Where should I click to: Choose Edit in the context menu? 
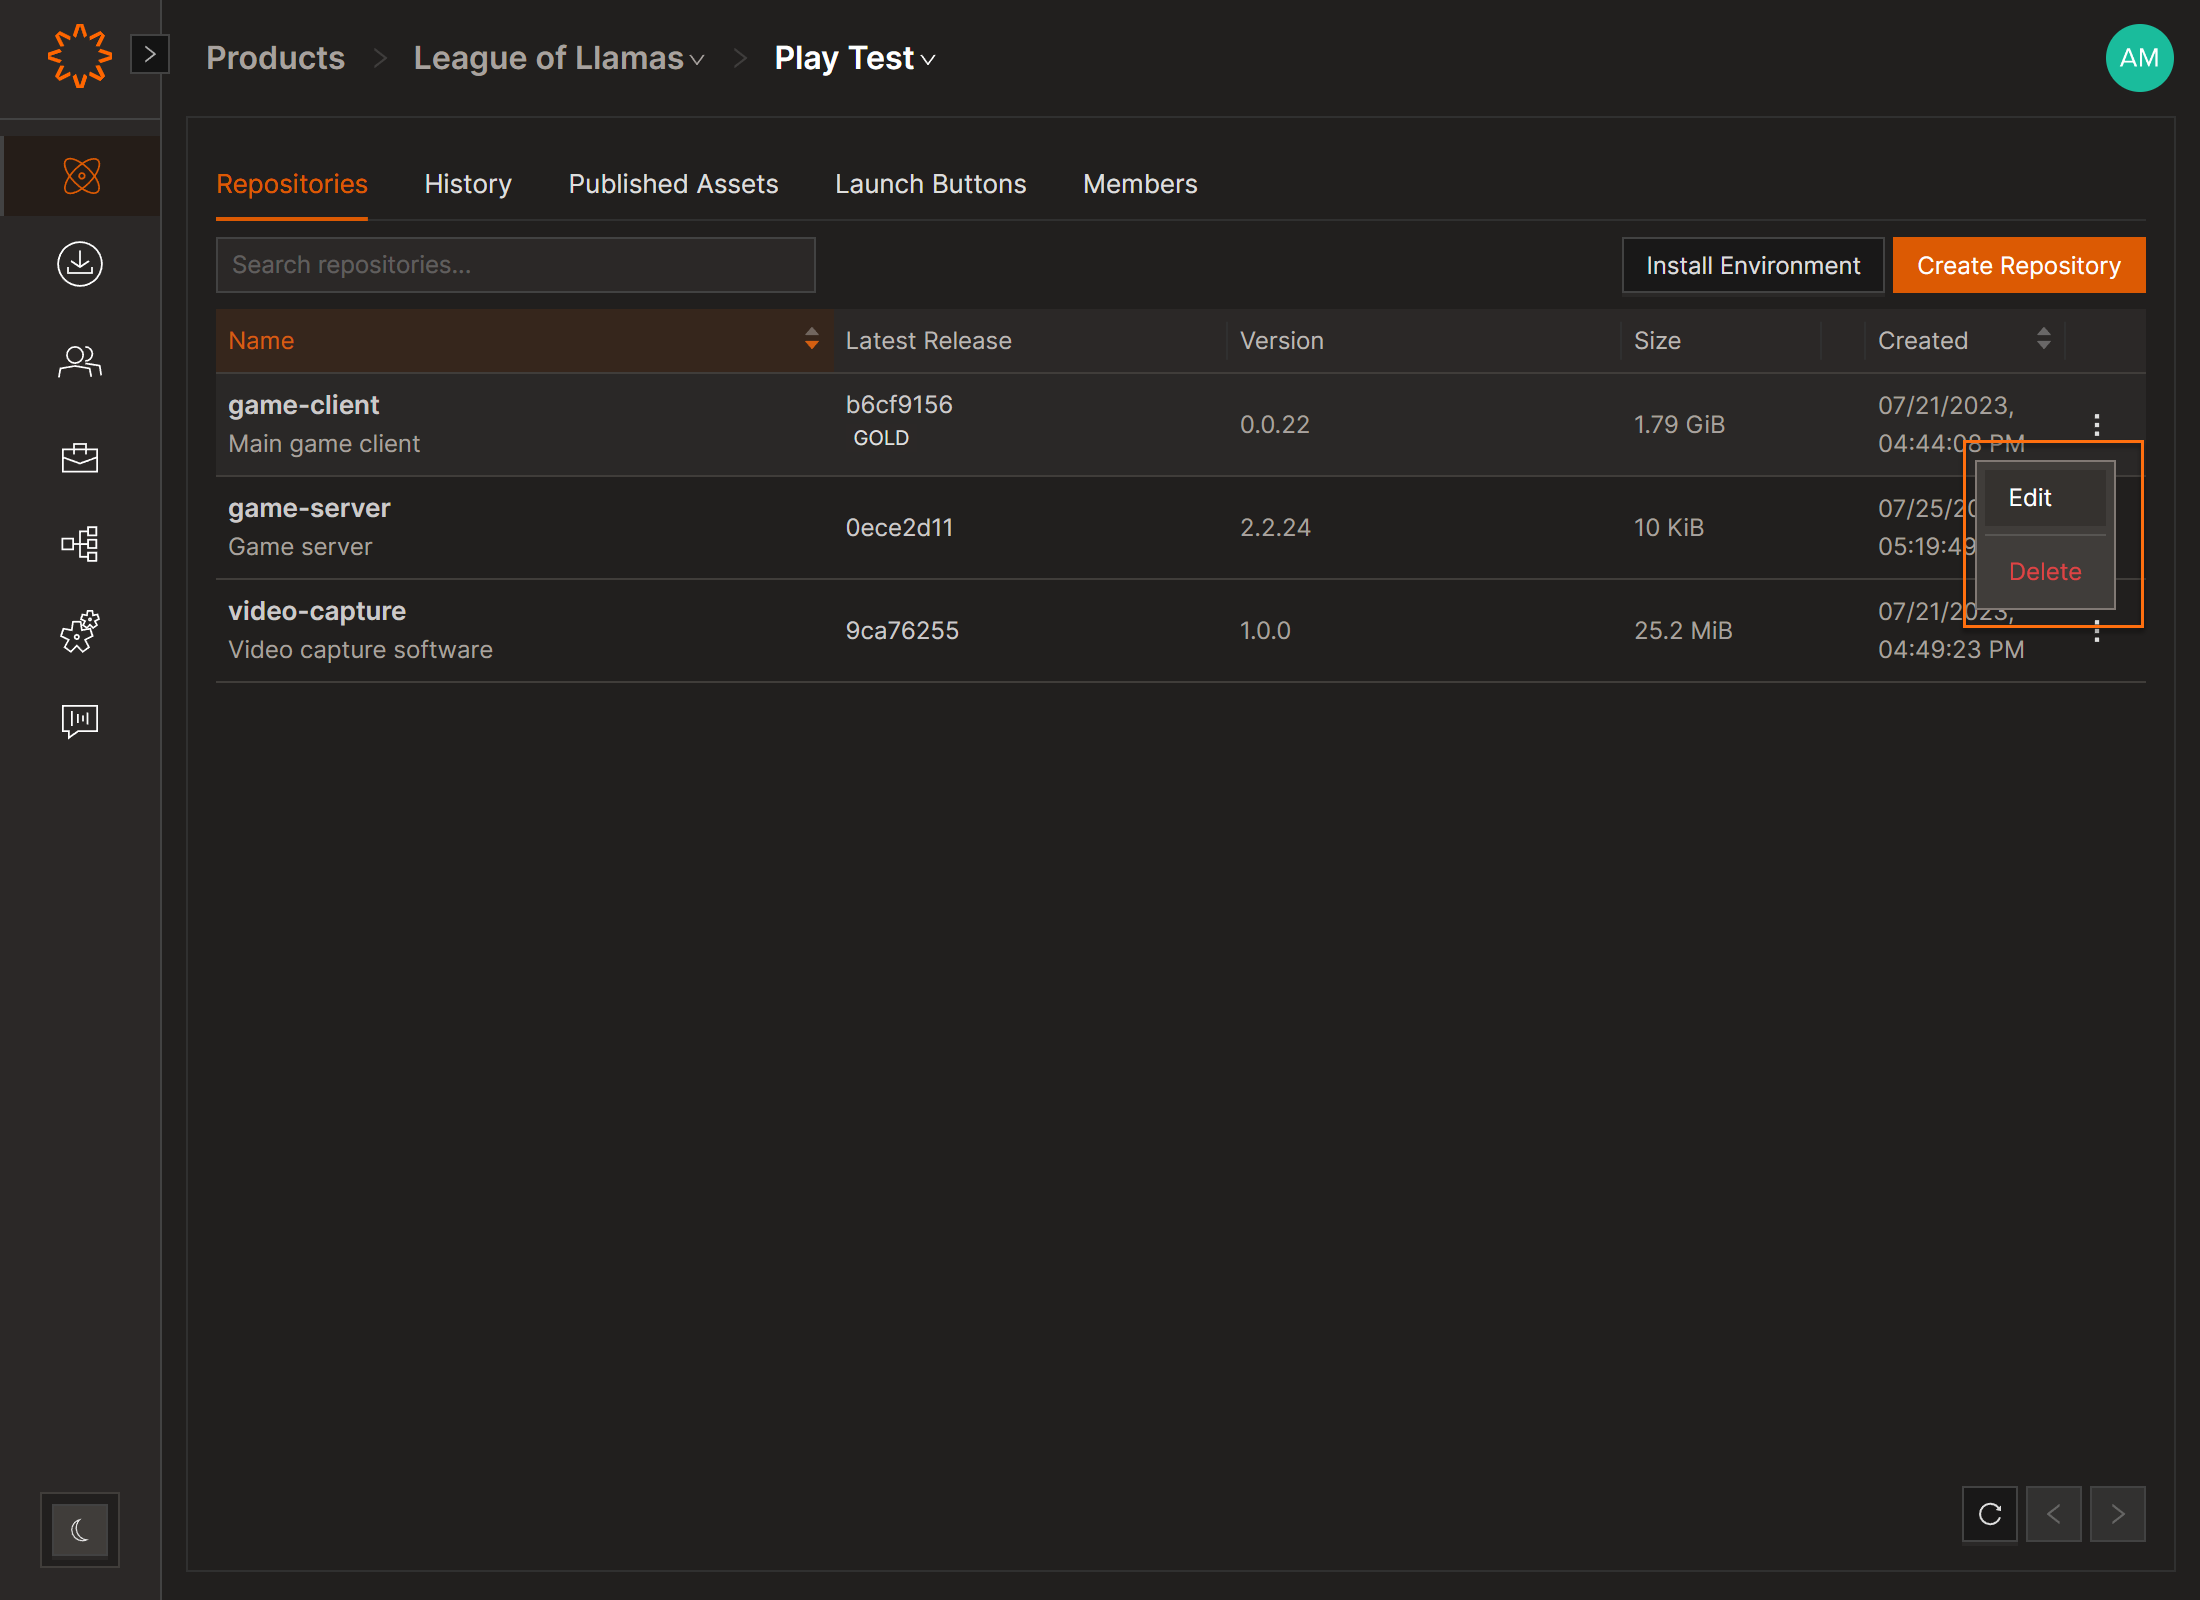tap(2030, 497)
